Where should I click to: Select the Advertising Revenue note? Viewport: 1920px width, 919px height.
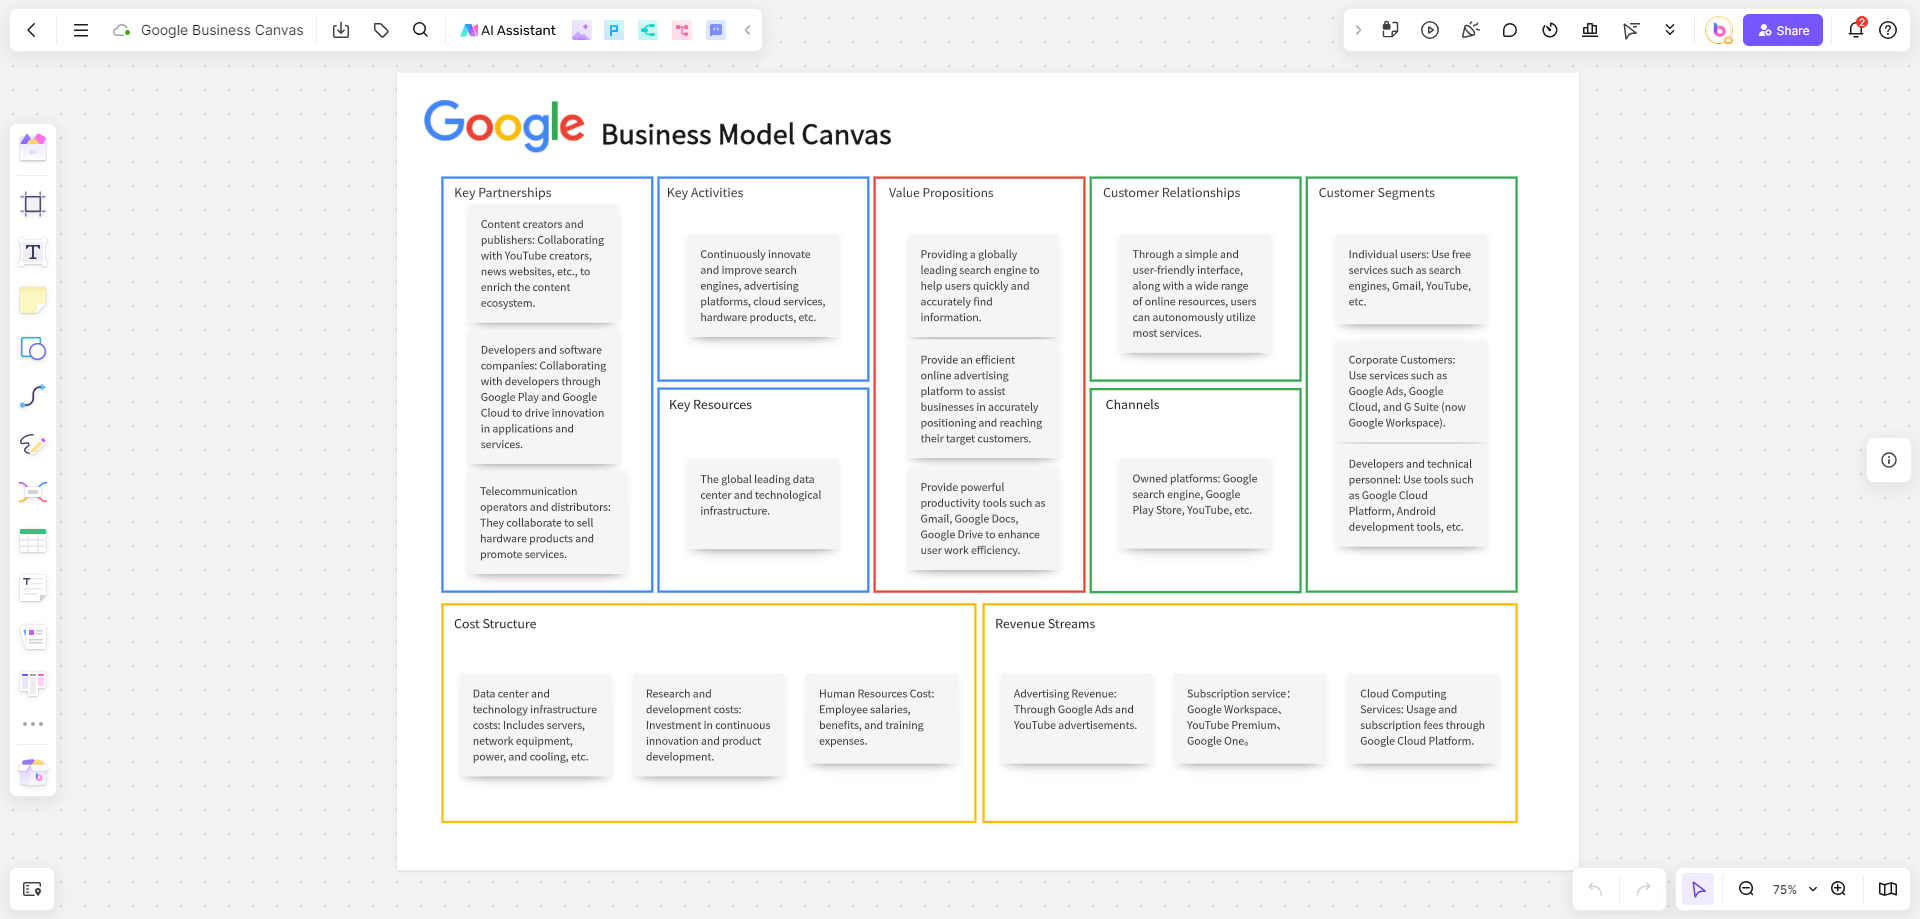coord(1076,719)
